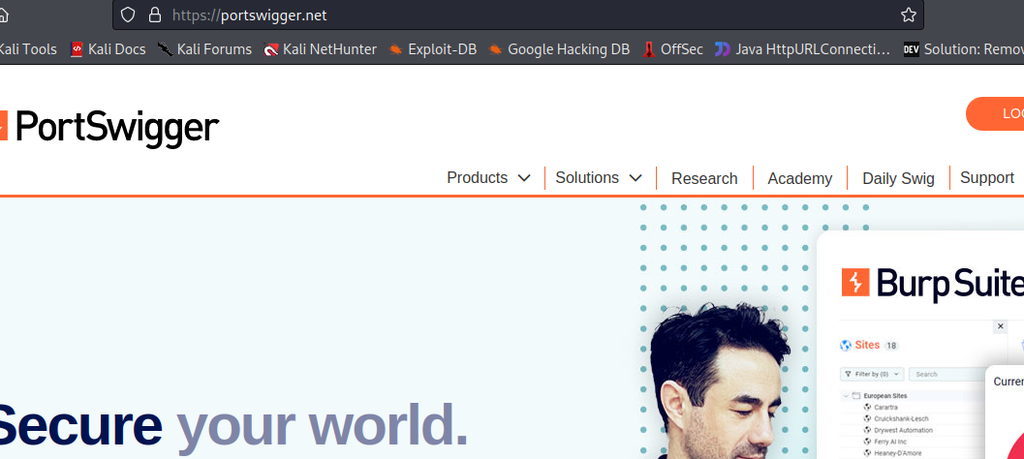
Task: Click the globe icon beside Sites
Action: [x=846, y=345]
